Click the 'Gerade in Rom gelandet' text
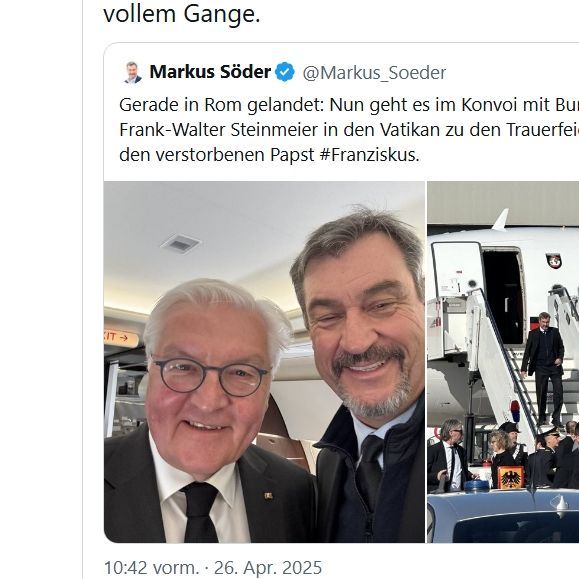The width and height of the screenshot is (579, 579). click(221, 105)
